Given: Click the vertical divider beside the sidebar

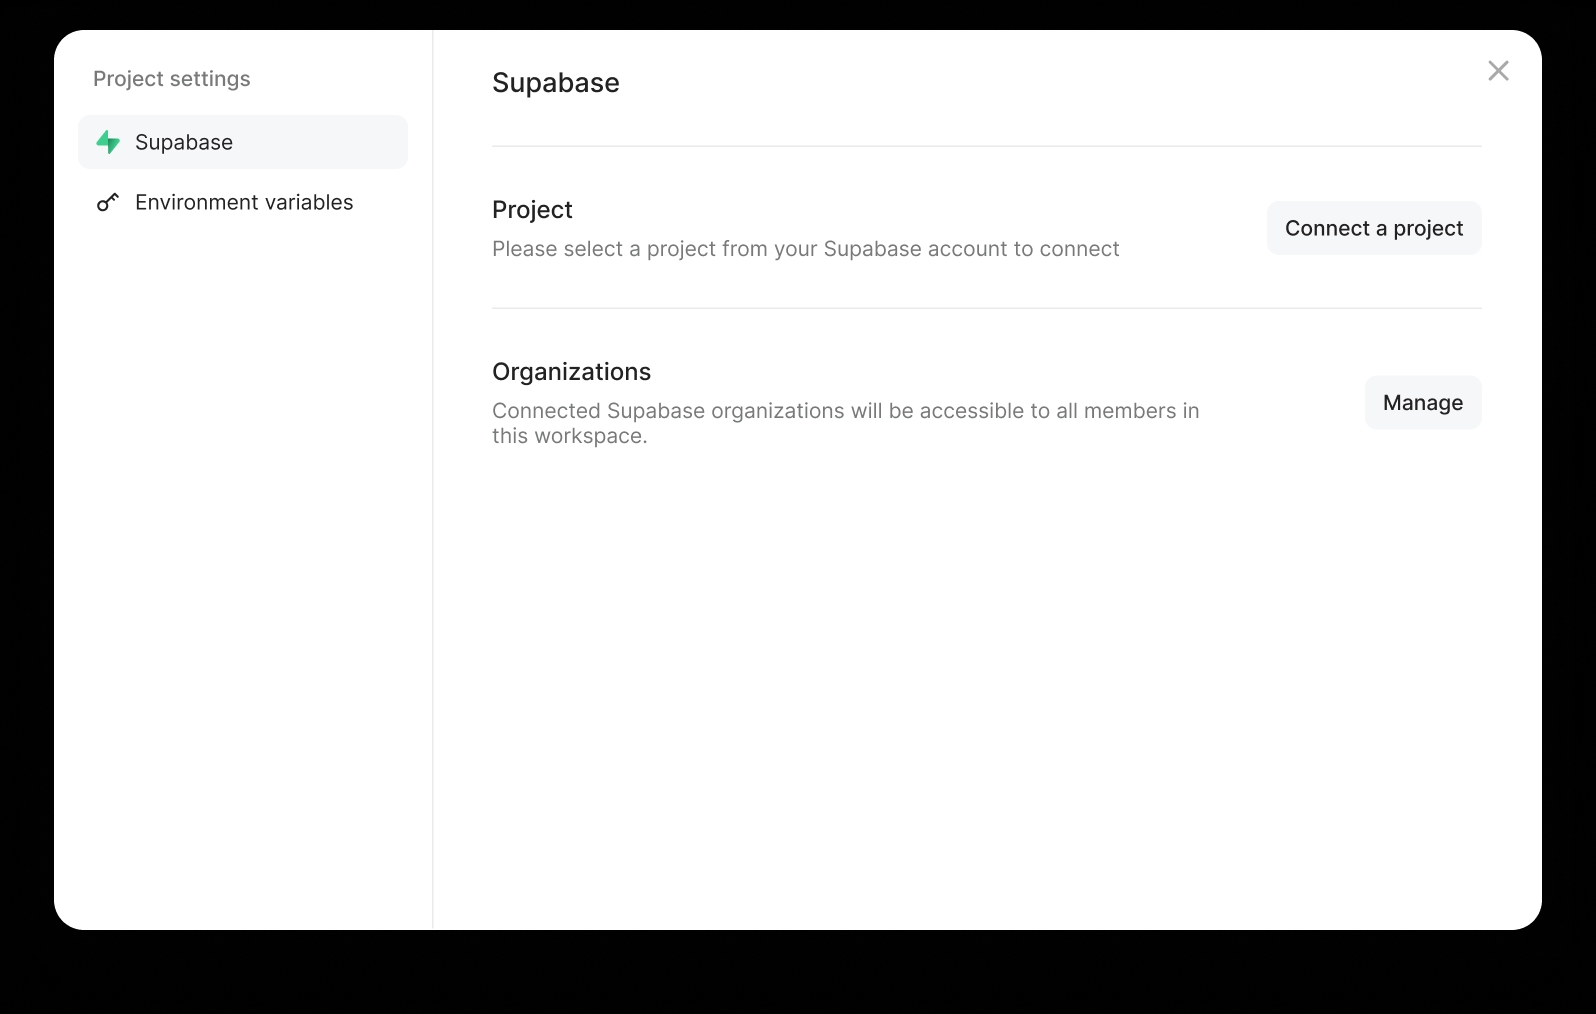Looking at the screenshot, I should click(433, 600).
